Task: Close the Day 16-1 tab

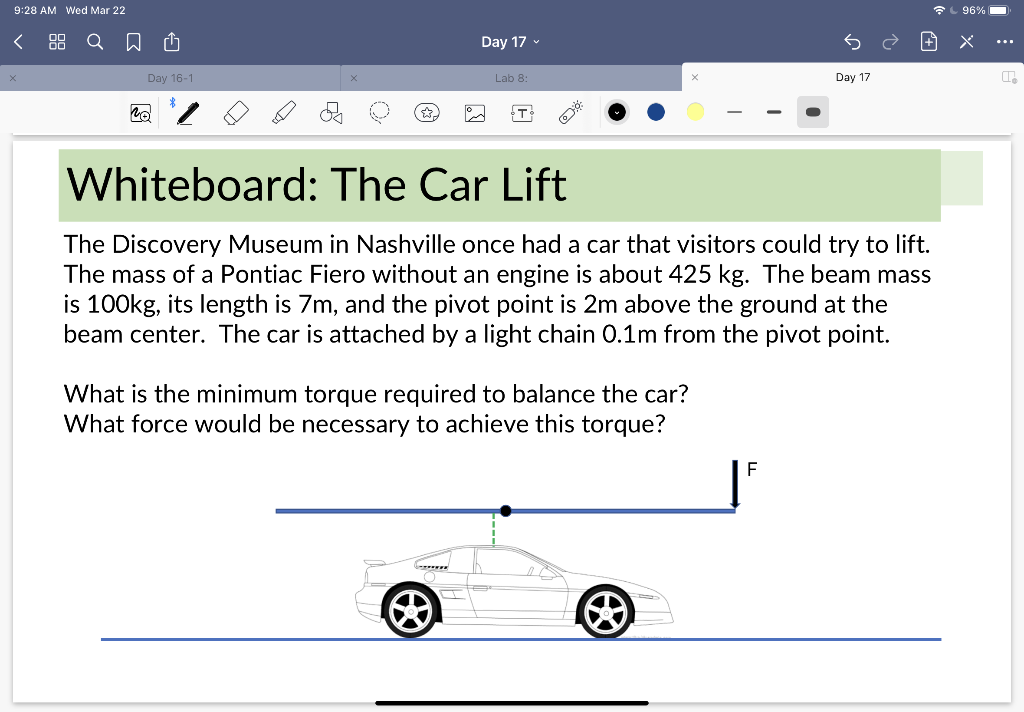Action: coord(12,78)
